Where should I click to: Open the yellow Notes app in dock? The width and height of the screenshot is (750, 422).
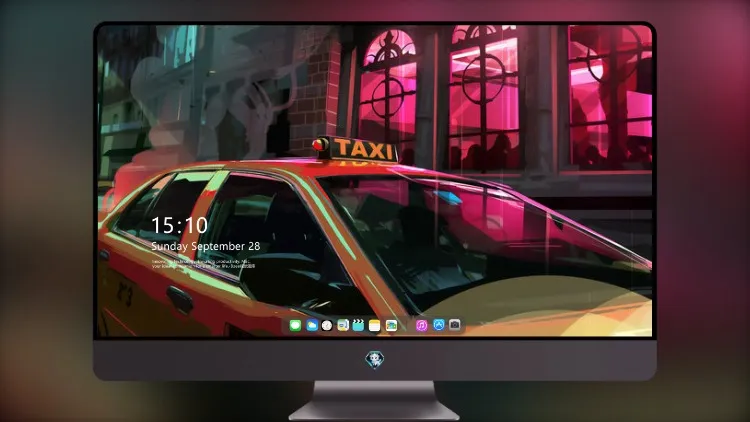[x=375, y=326]
